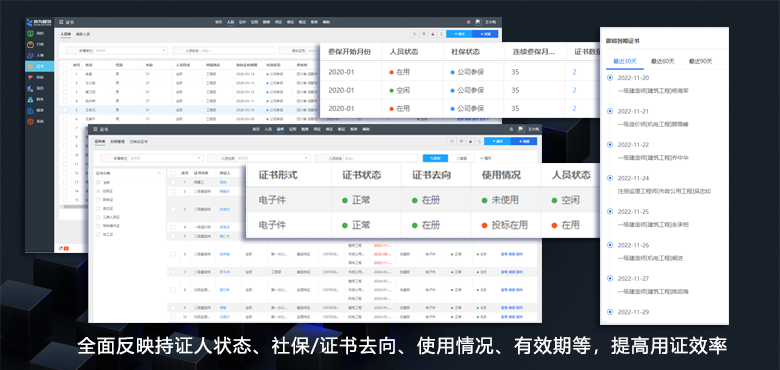Click 人员姓名 input in back 人员 window

(x=238, y=50)
